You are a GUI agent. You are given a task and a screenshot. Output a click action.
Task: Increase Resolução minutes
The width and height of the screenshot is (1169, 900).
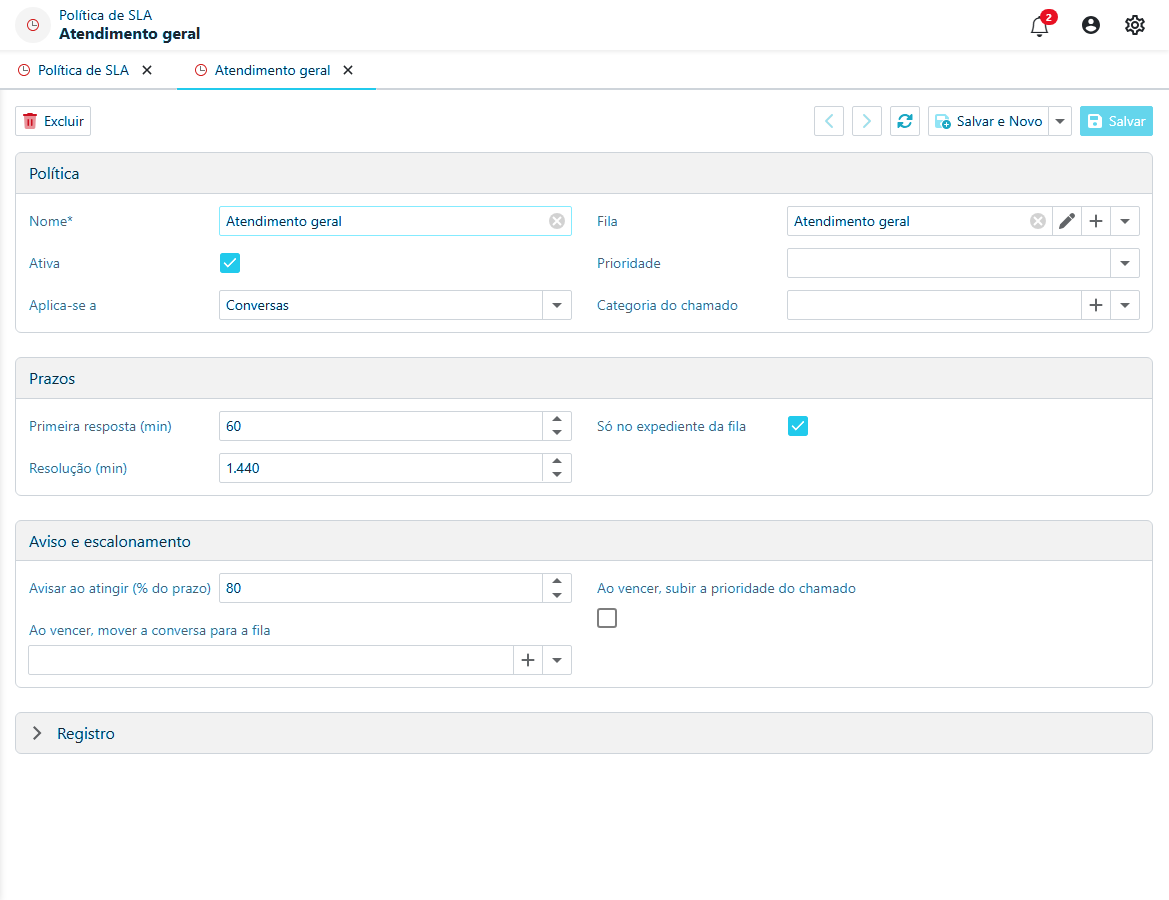[557, 461]
